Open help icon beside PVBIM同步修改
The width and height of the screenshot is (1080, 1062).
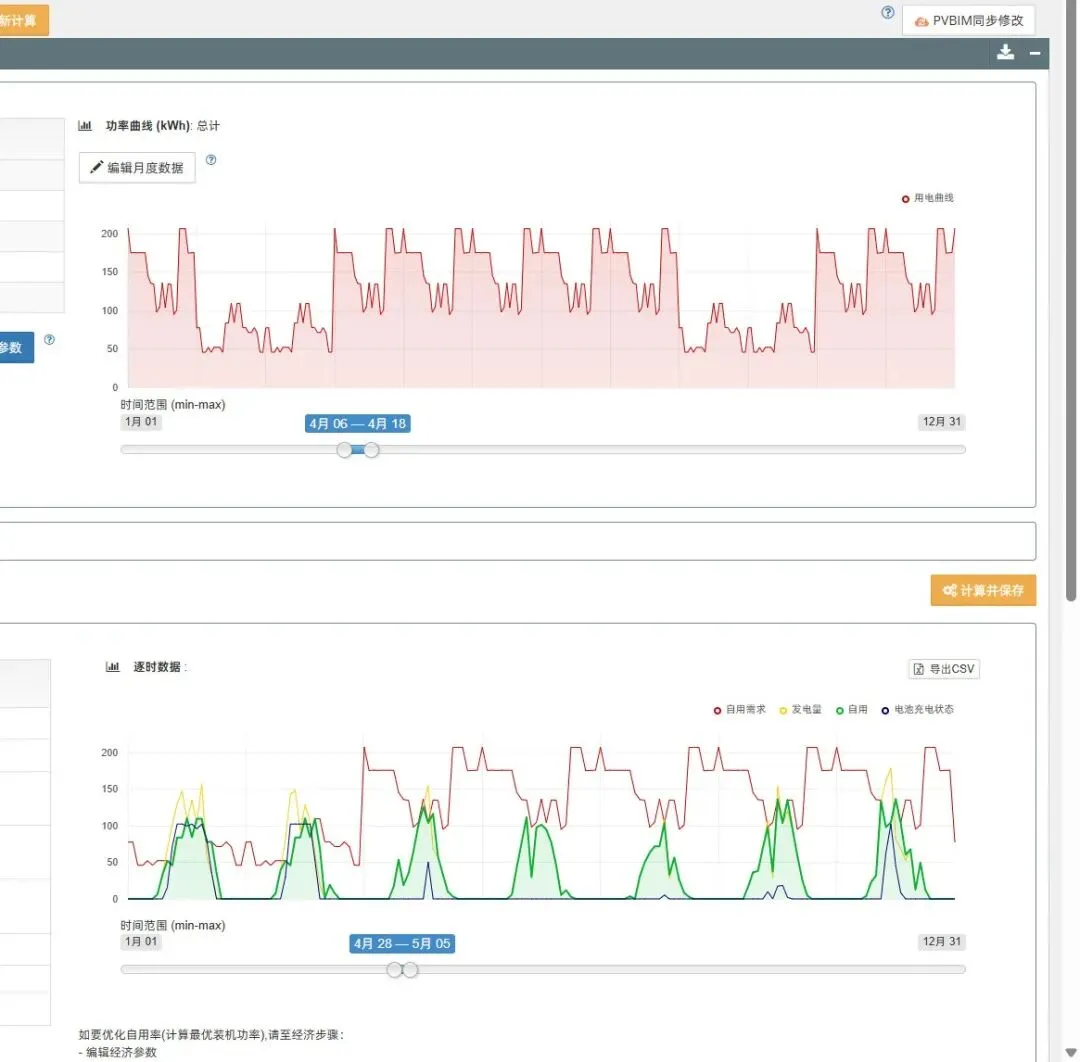pos(888,12)
